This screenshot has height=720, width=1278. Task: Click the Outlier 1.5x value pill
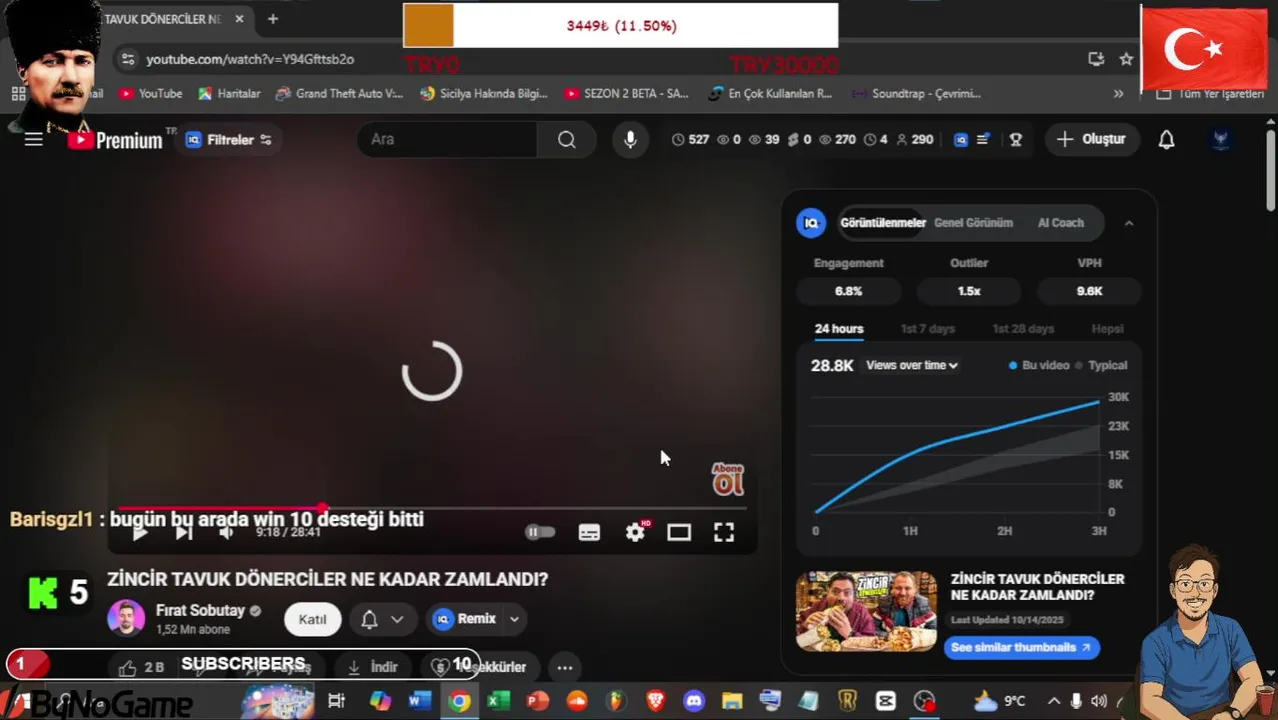tap(968, 291)
